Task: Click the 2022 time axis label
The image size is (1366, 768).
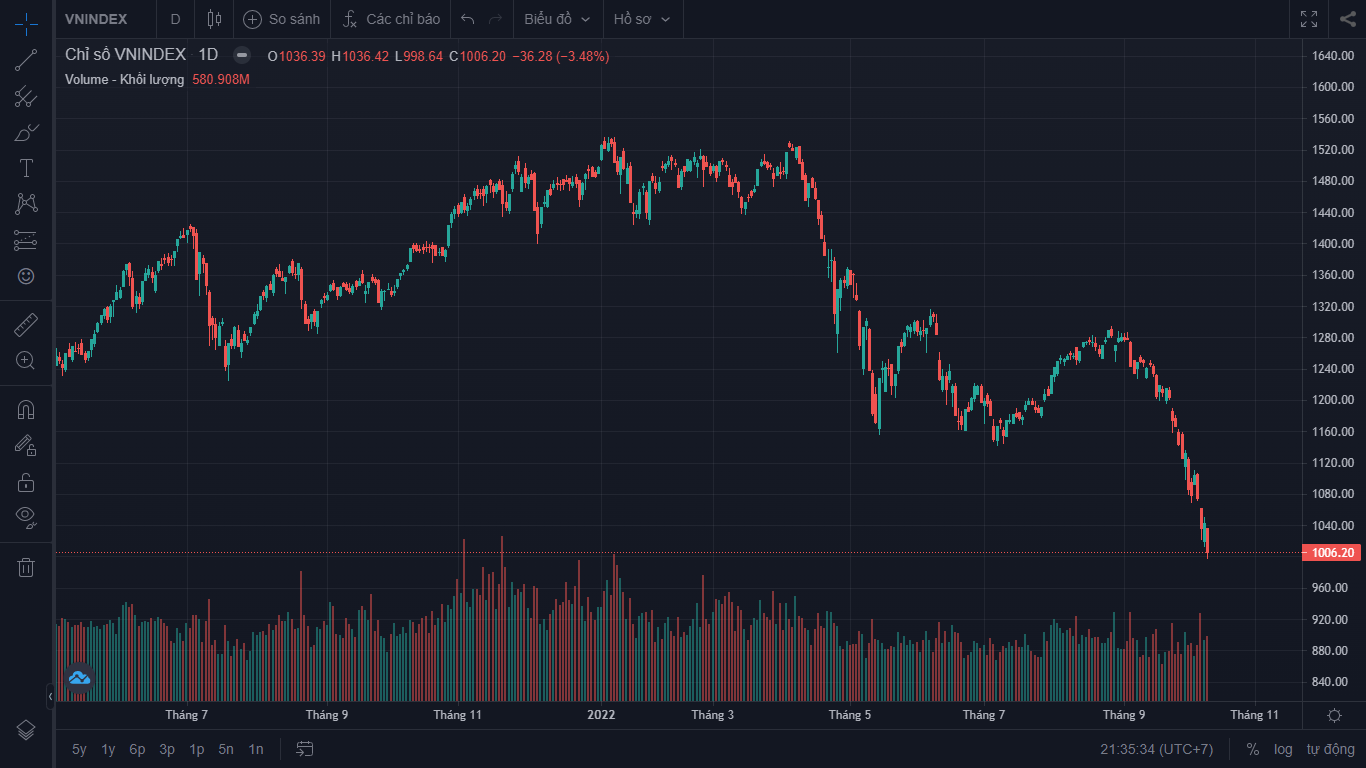Action: (x=601, y=715)
